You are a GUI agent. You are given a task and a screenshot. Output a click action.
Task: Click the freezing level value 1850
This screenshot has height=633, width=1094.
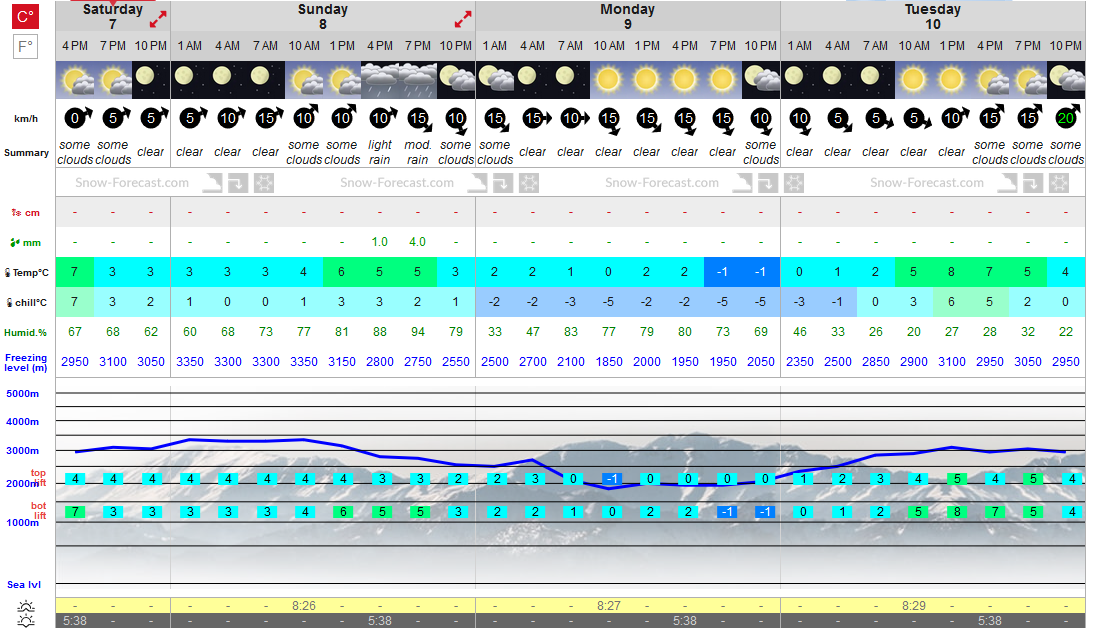pyautogui.click(x=609, y=362)
